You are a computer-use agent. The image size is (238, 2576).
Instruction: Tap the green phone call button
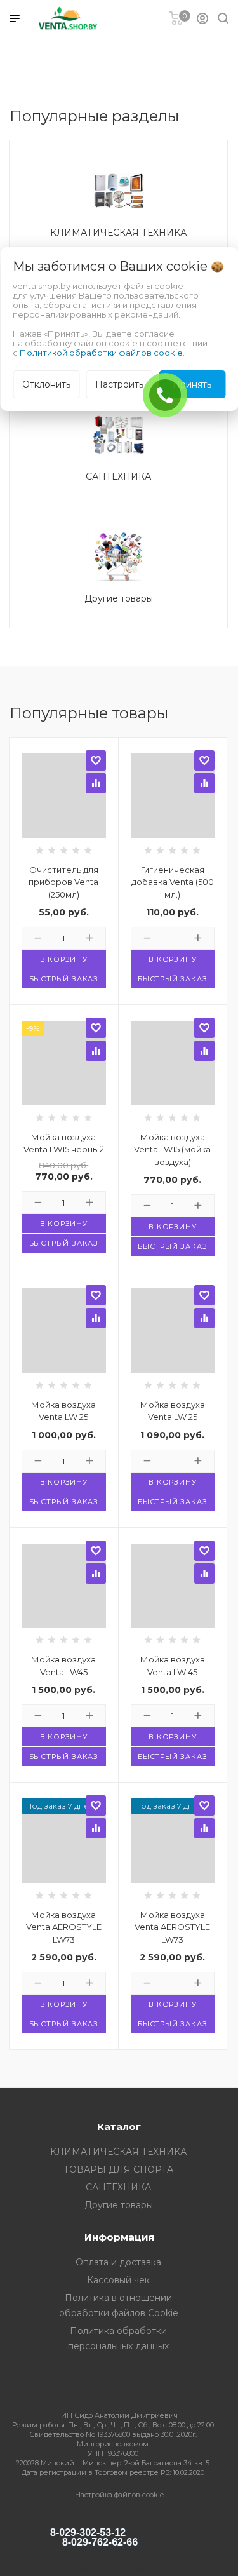click(165, 395)
